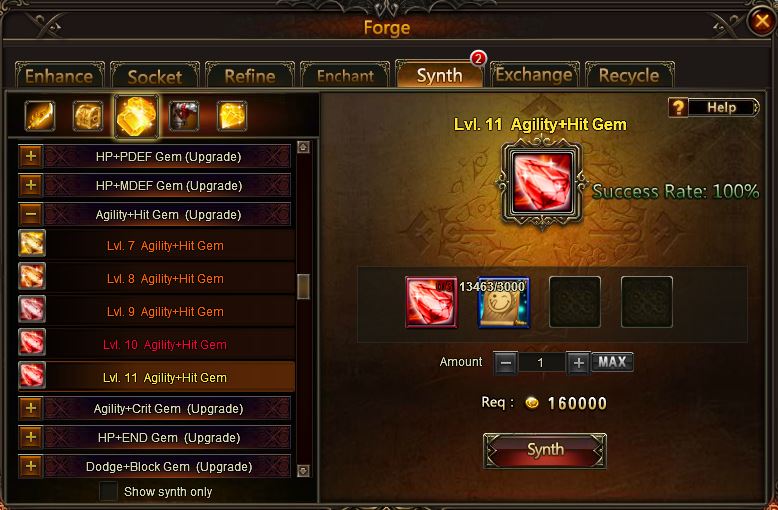Expand Agility+Crit Gem (Upgrade) group
This screenshot has width=778, height=510.
tap(31, 408)
